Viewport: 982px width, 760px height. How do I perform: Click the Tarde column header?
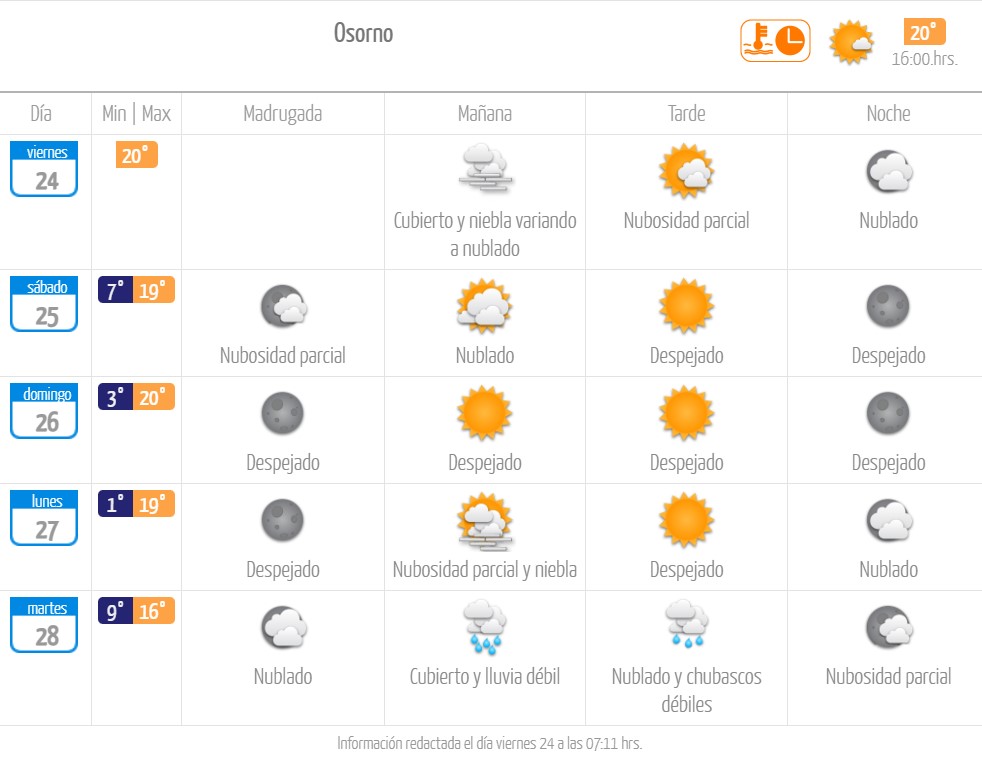point(686,113)
